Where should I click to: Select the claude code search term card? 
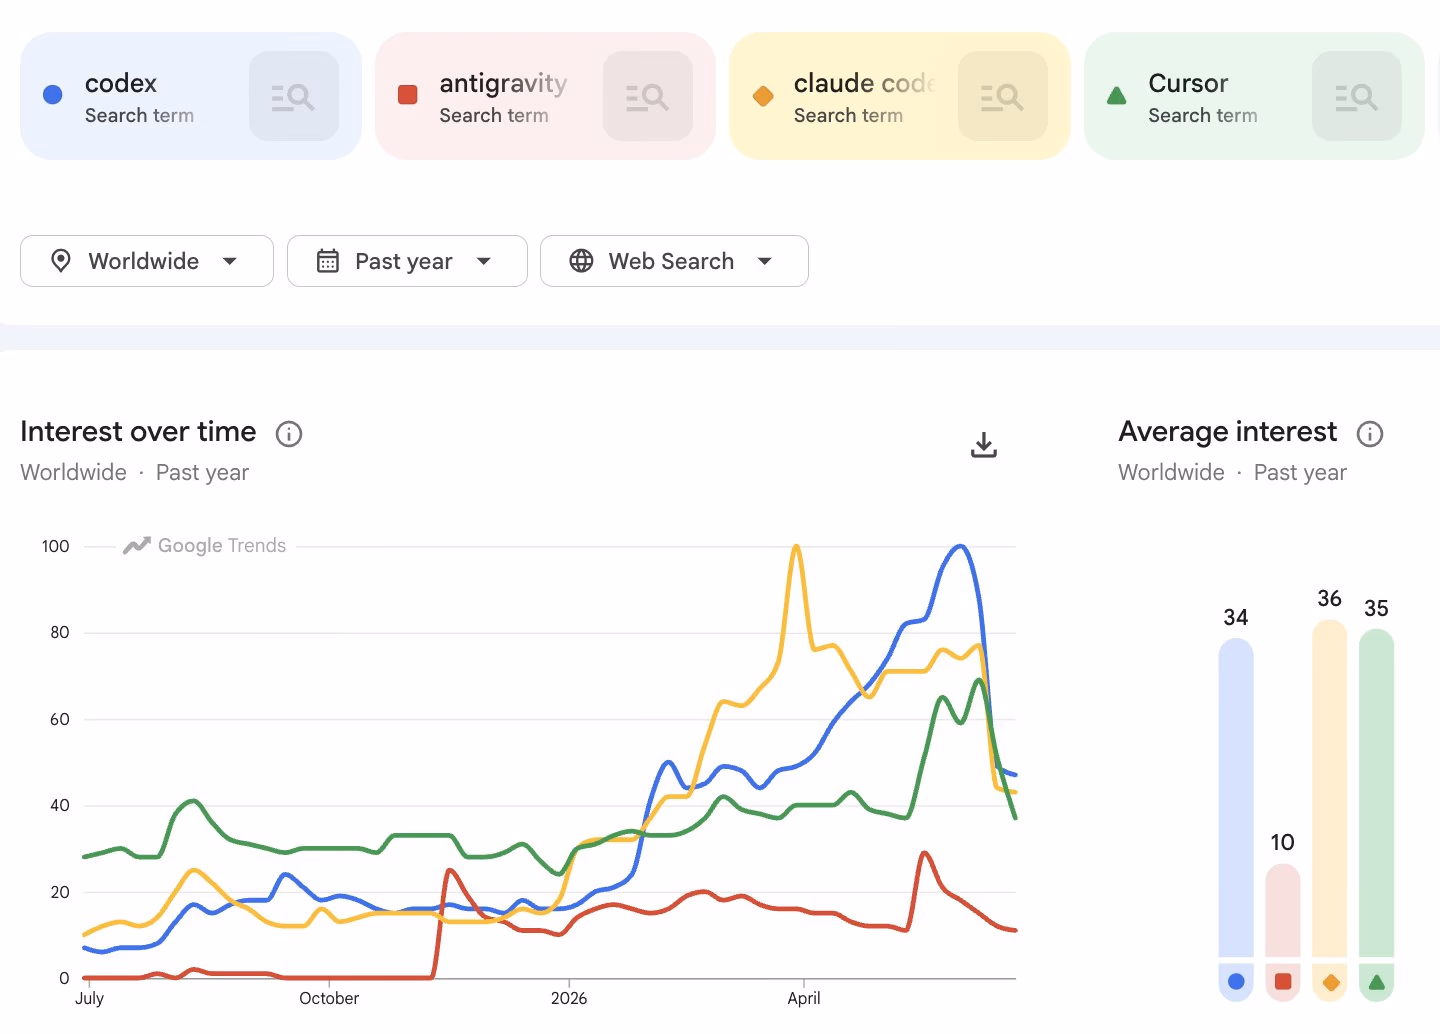pos(900,96)
